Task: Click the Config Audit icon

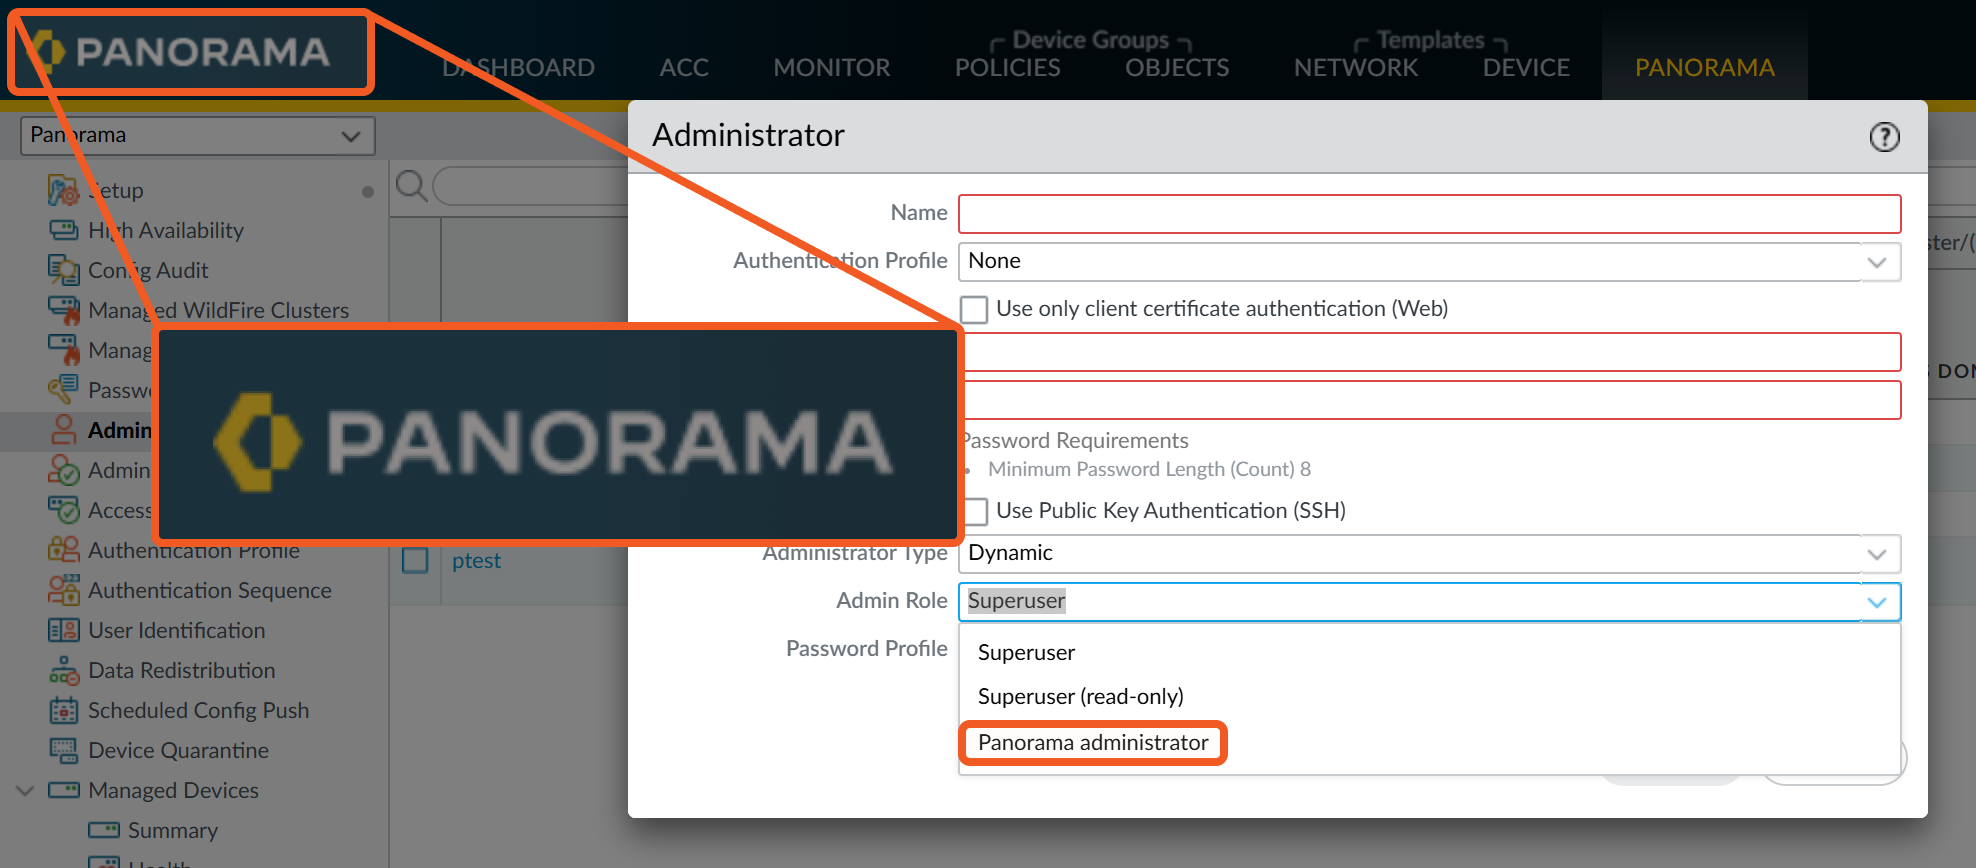Action: [x=63, y=270]
